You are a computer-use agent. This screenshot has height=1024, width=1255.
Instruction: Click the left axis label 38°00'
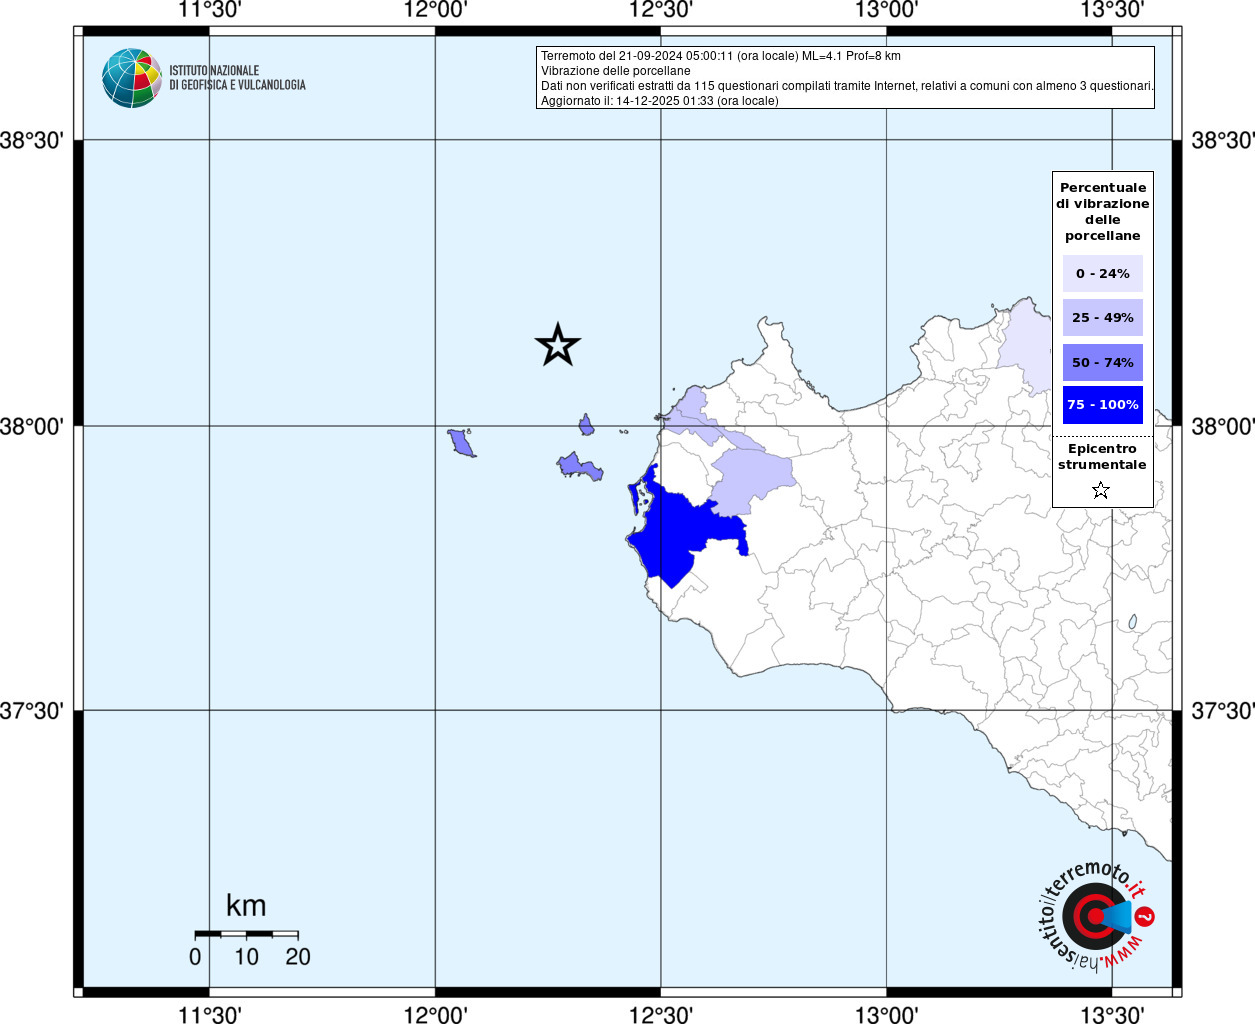pyautogui.click(x=32, y=426)
